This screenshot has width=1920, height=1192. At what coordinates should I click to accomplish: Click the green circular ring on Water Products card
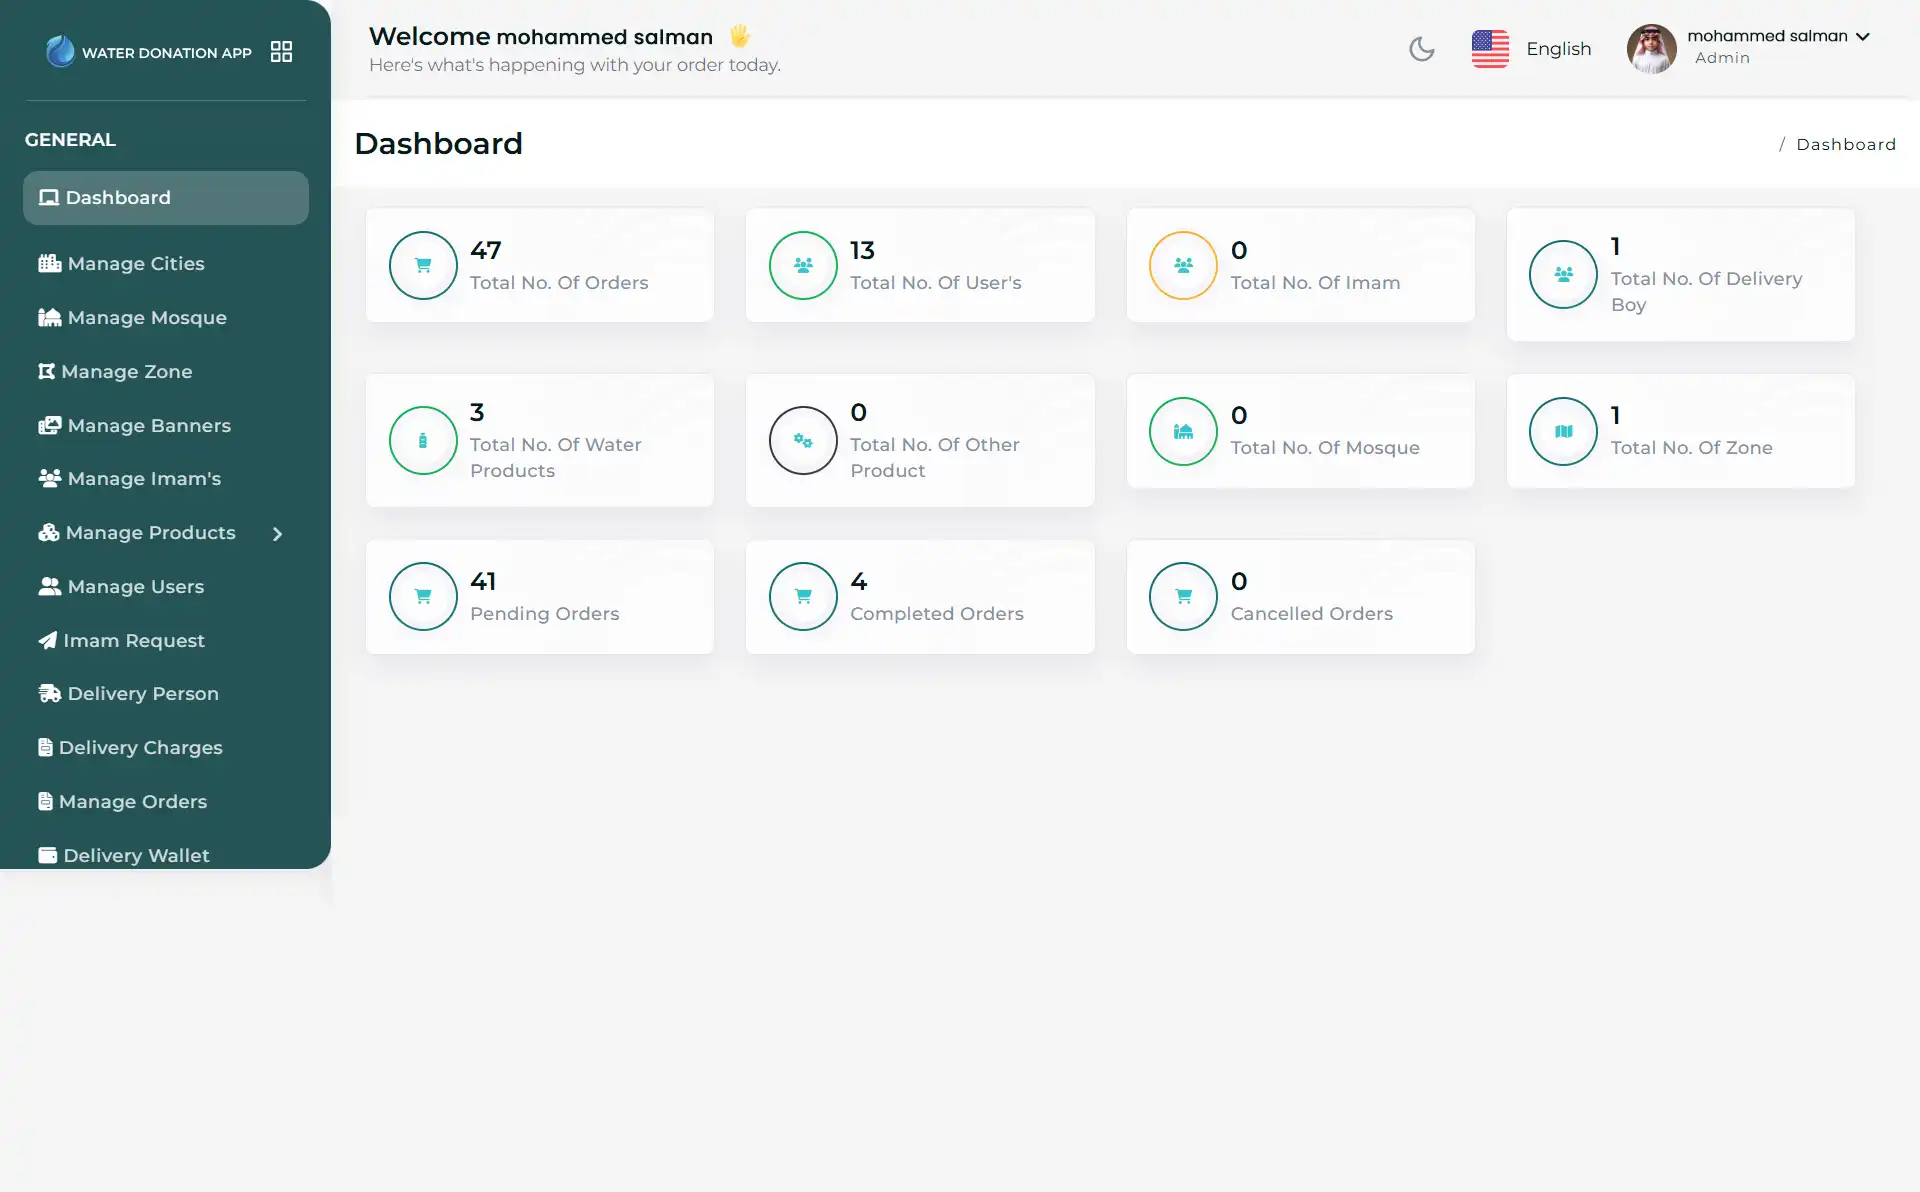(422, 440)
